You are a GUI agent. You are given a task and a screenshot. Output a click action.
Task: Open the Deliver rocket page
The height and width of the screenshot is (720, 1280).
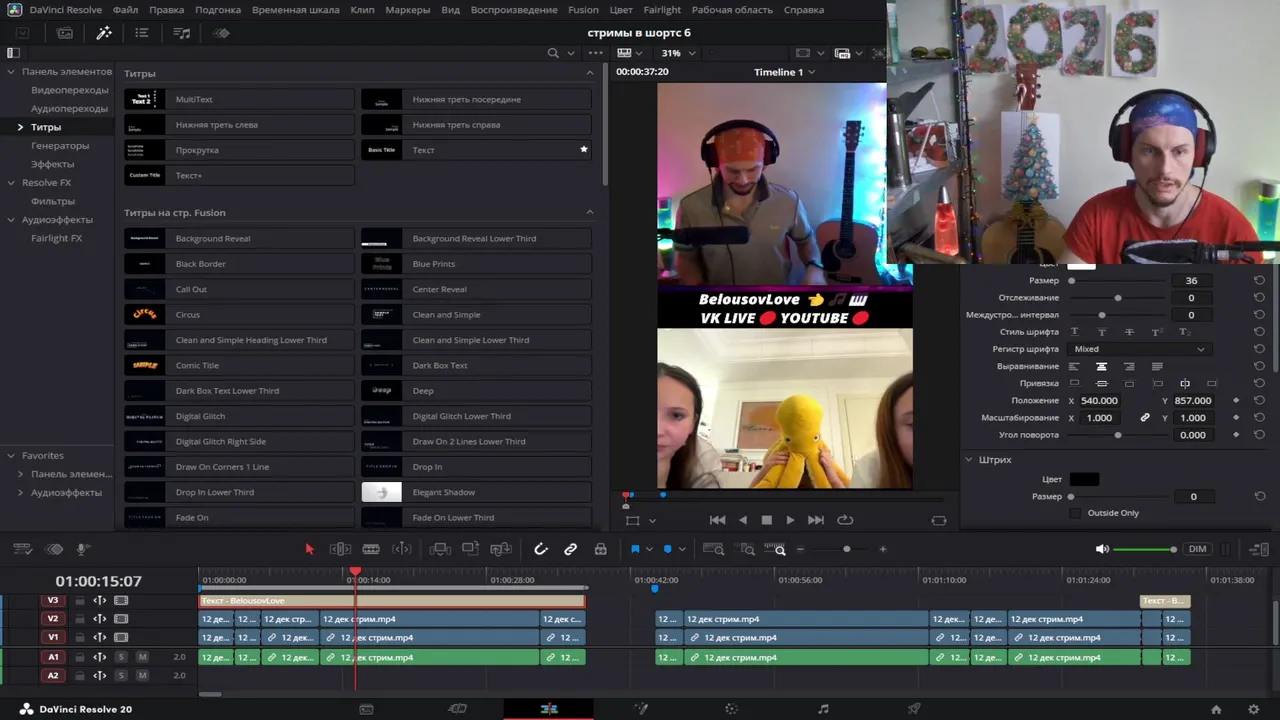click(914, 709)
